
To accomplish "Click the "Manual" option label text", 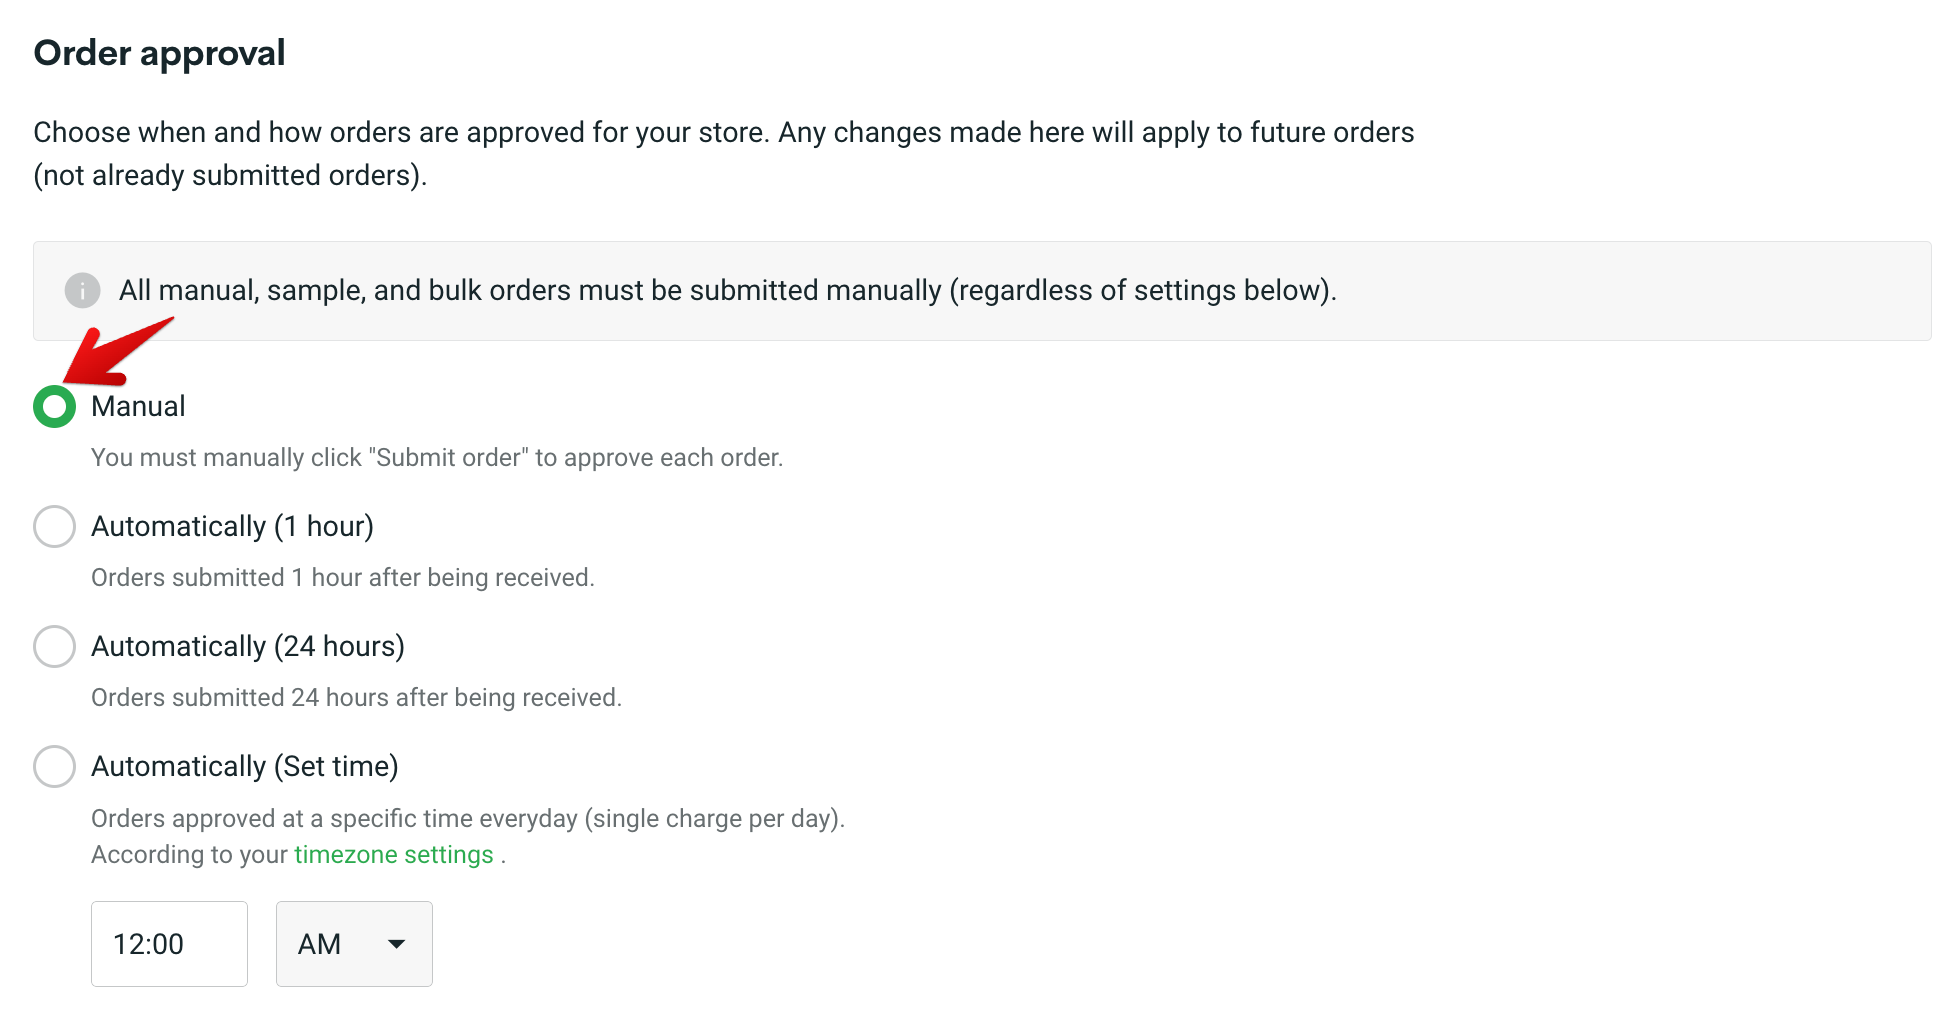I will point(138,407).
